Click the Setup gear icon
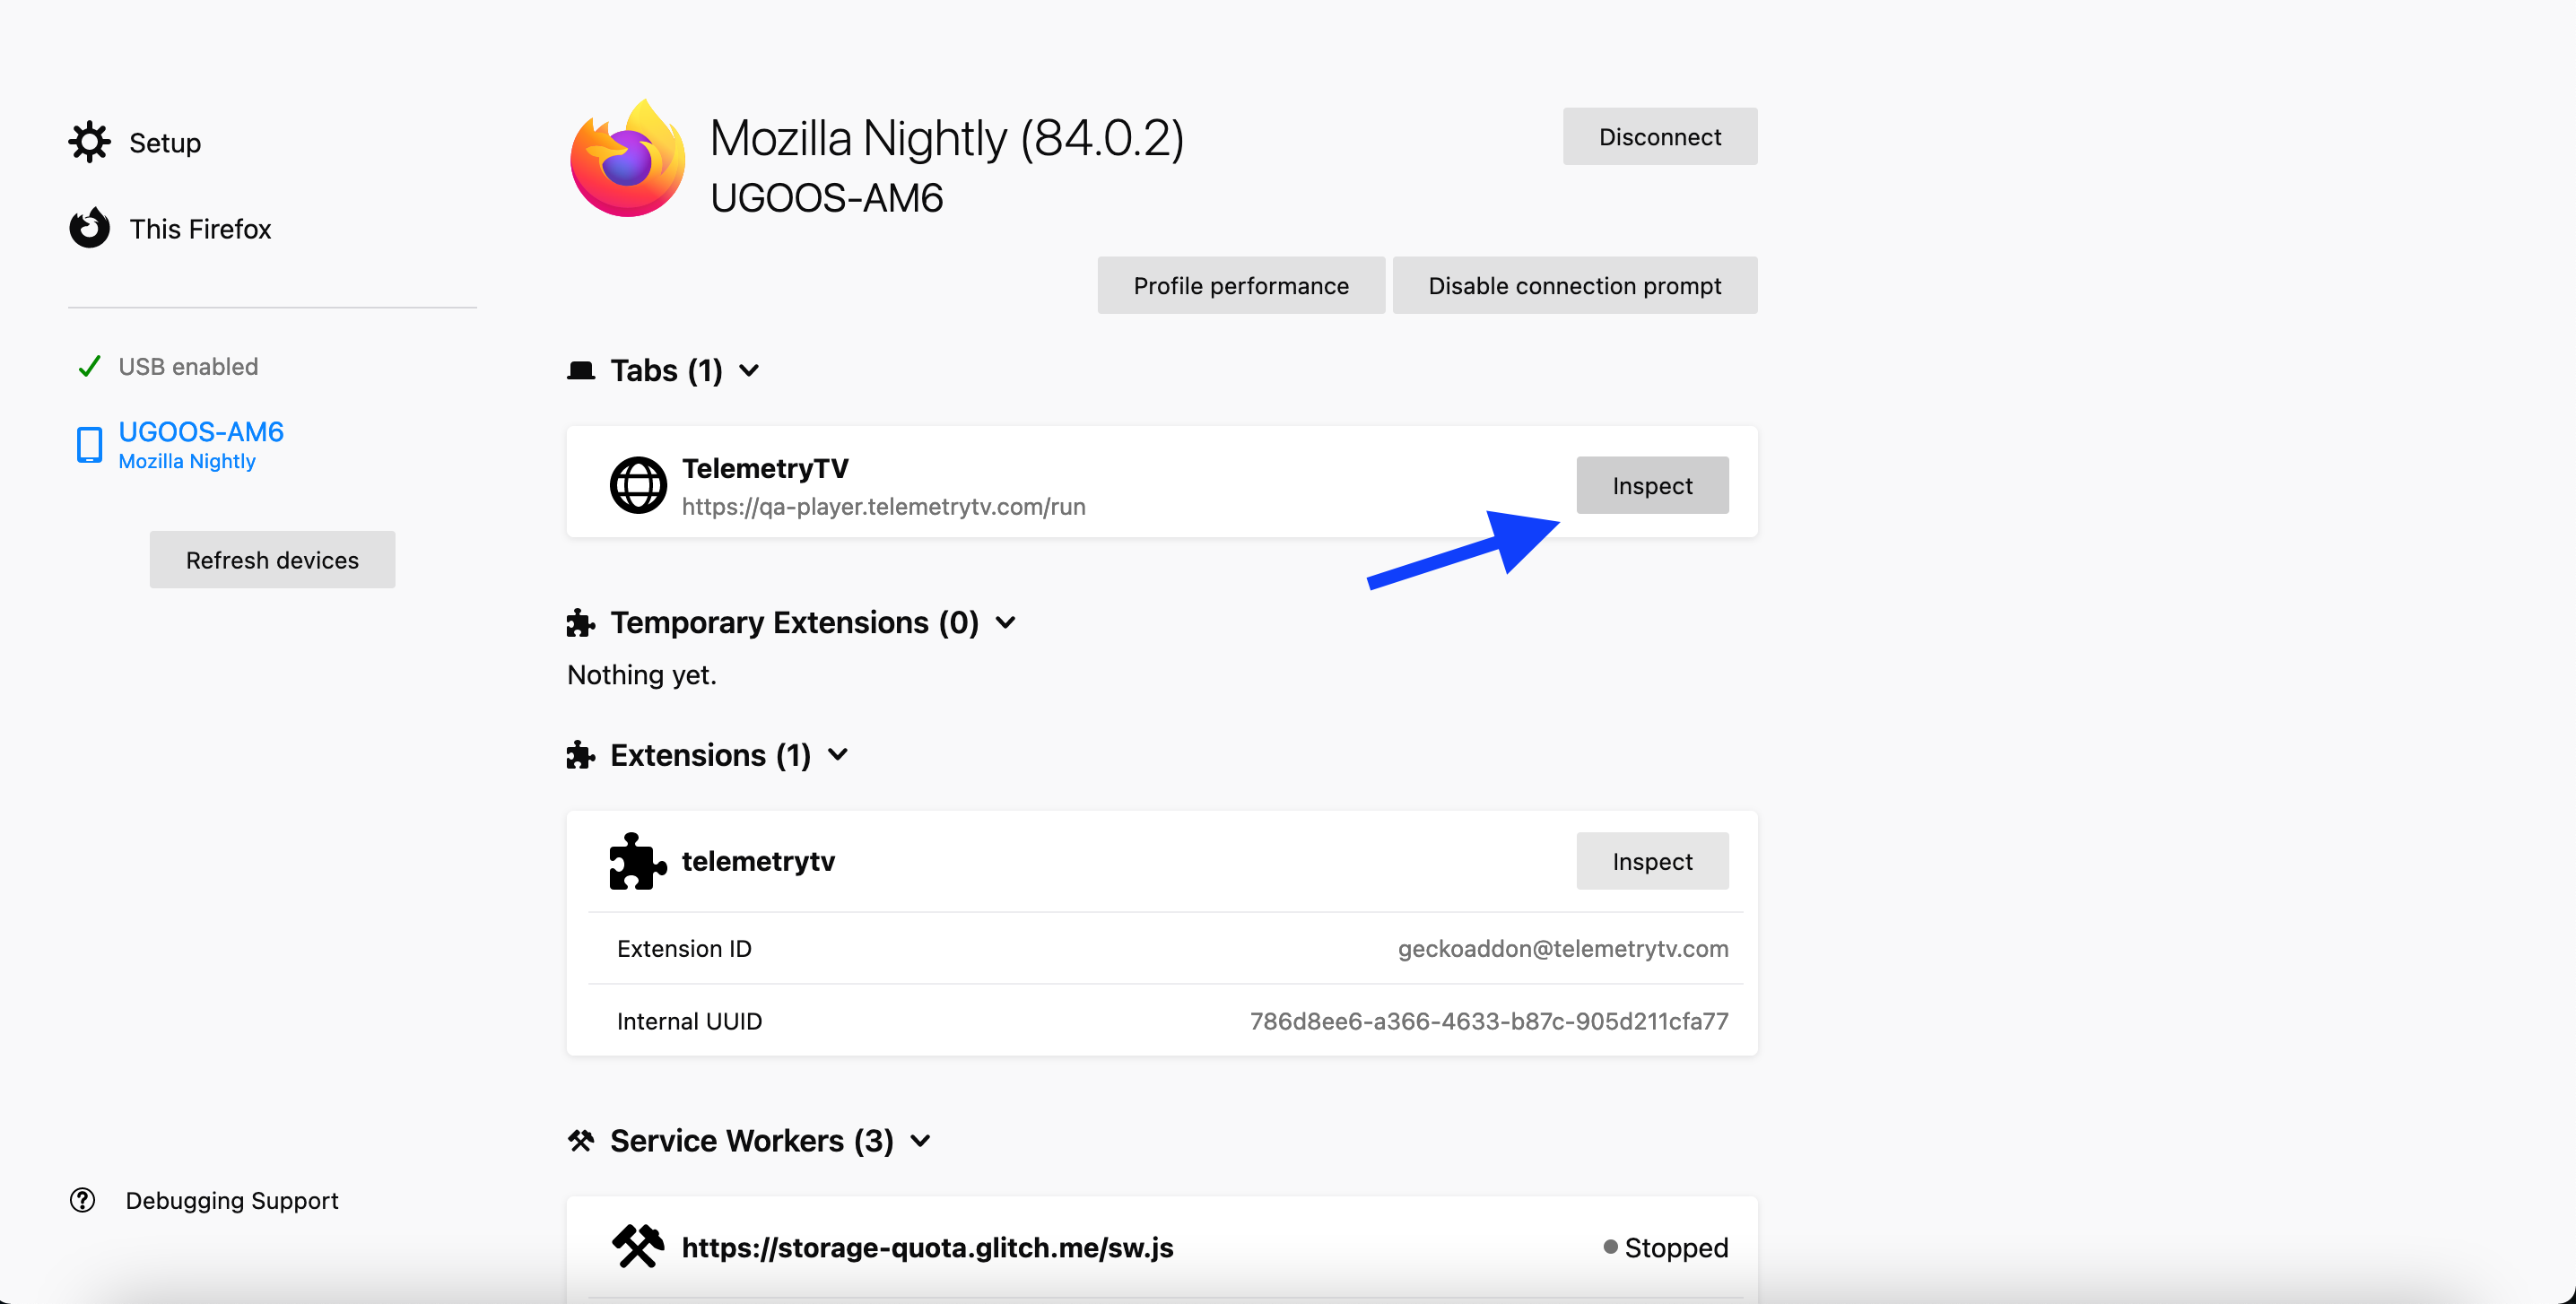This screenshot has height=1304, width=2576. pos(89,142)
